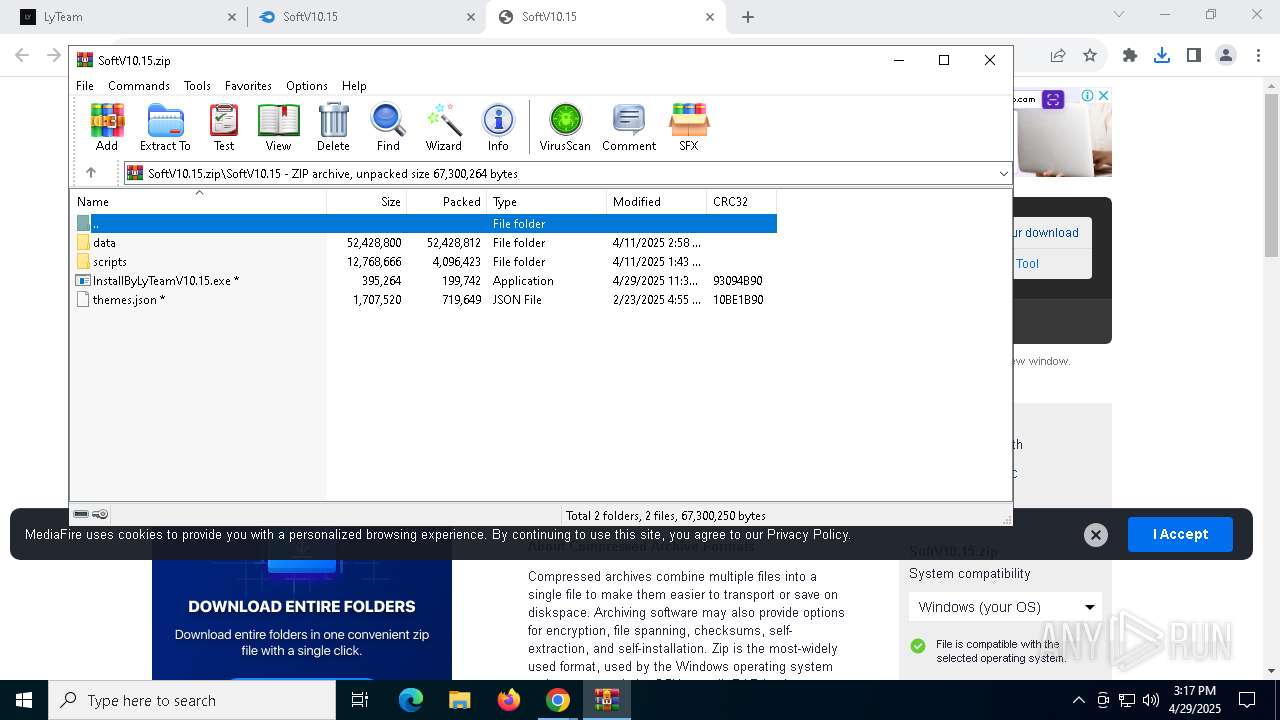Open the Commands menu
Image resolution: width=1280 pixels, height=720 pixels.
pos(139,86)
